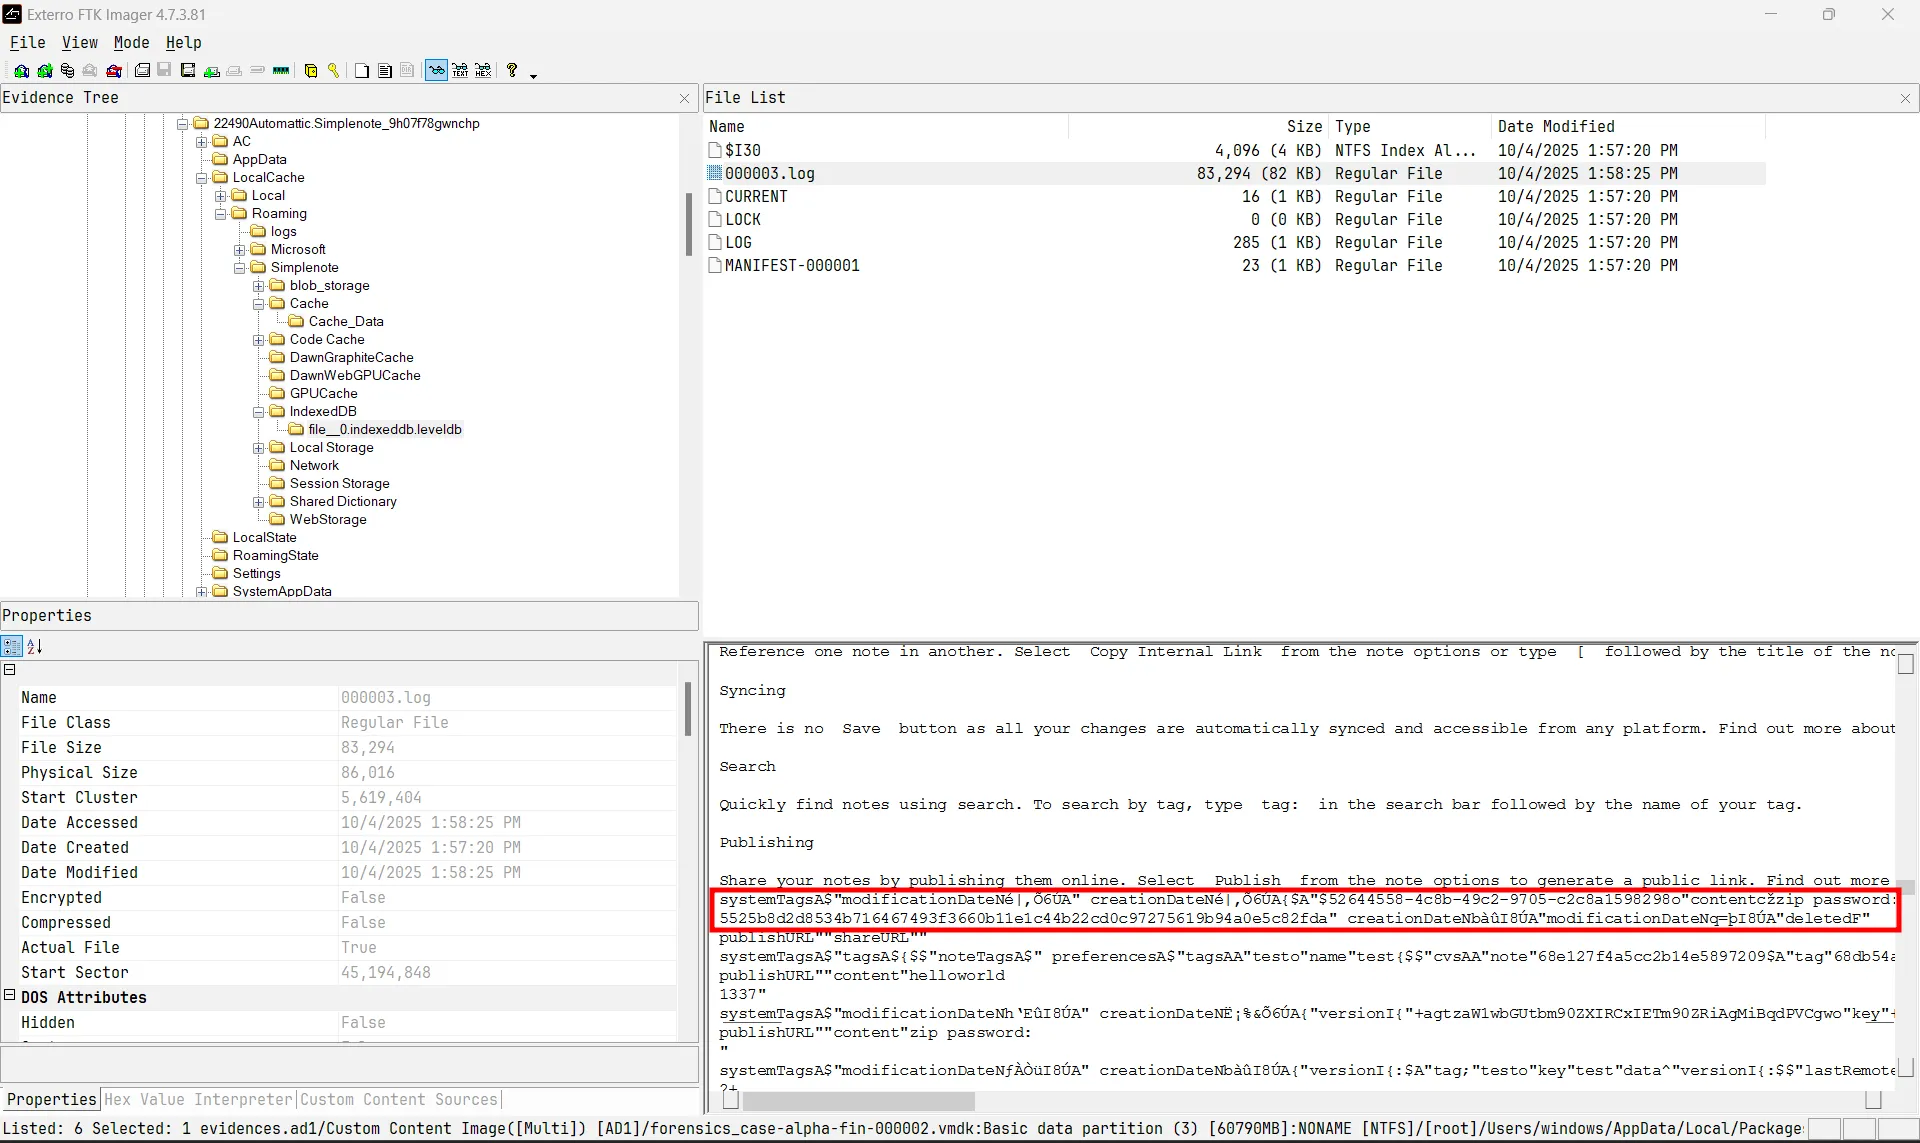The image size is (1920, 1143).
Task: Click the Detect EFS Encryption key icon
Action: click(x=333, y=71)
